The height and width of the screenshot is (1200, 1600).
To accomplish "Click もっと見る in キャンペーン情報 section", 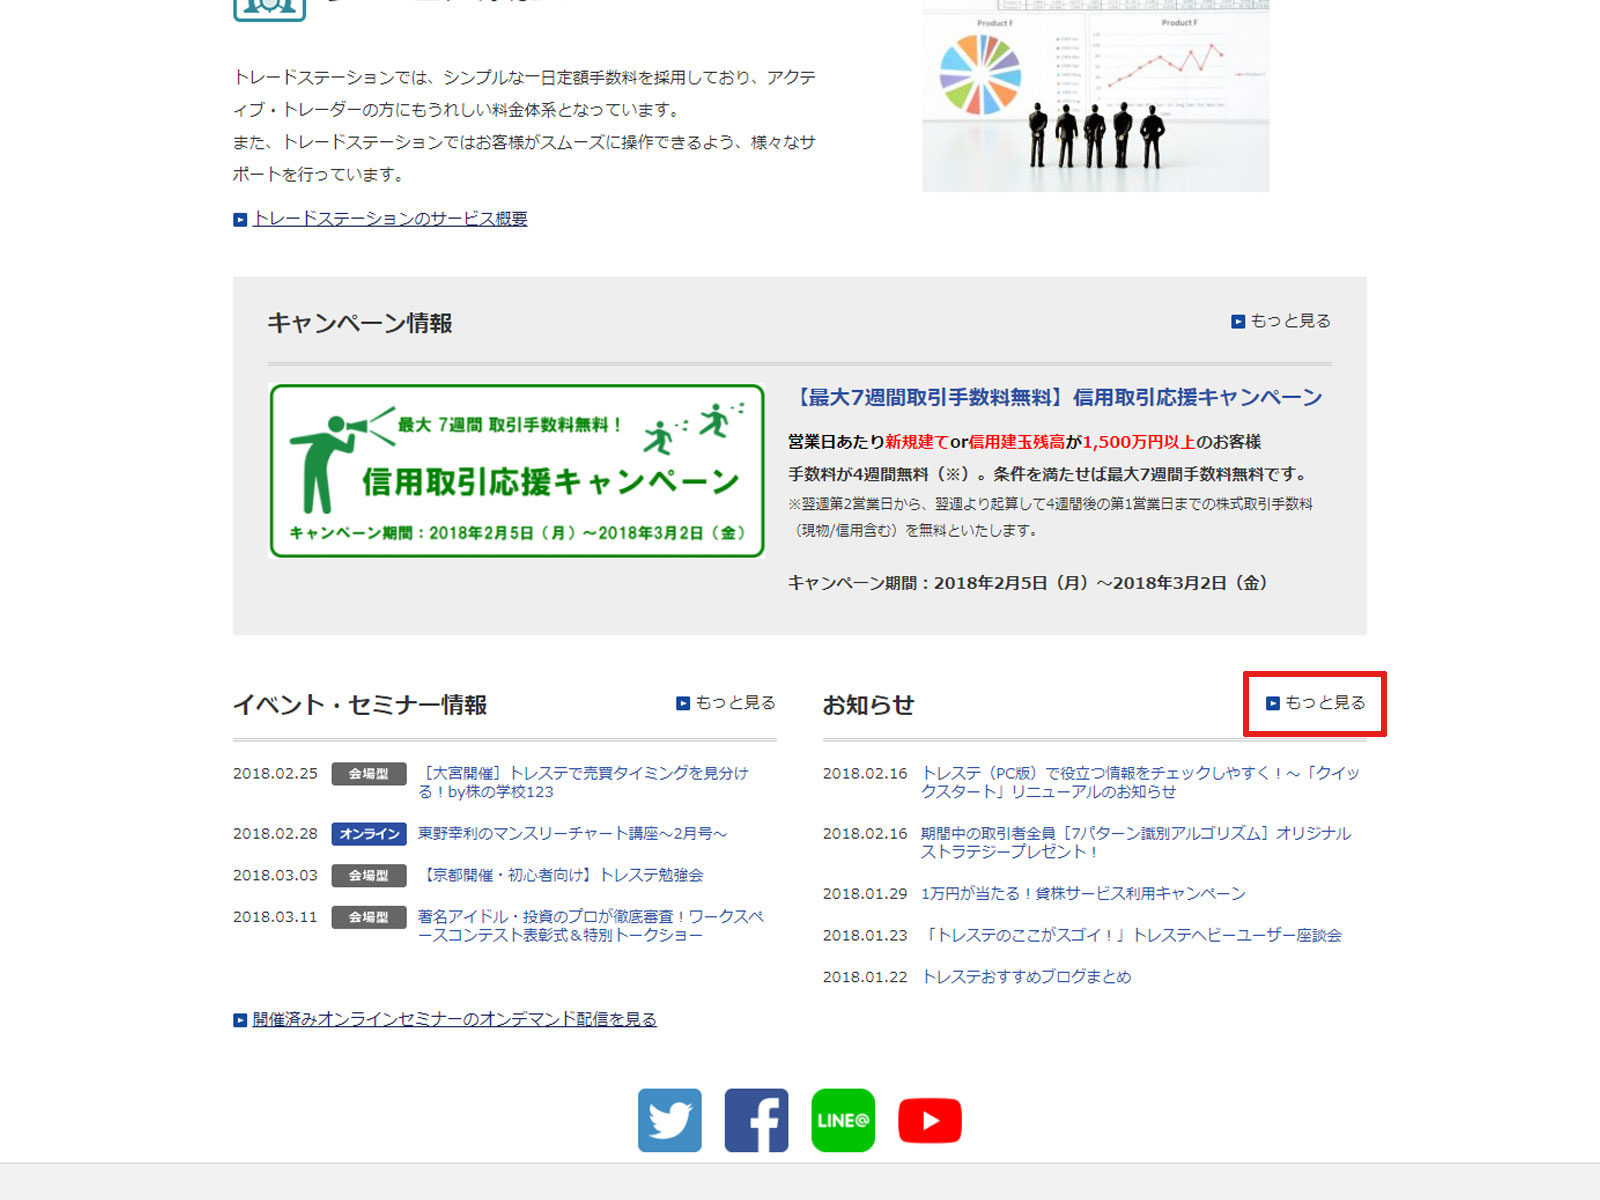I will pos(1290,321).
